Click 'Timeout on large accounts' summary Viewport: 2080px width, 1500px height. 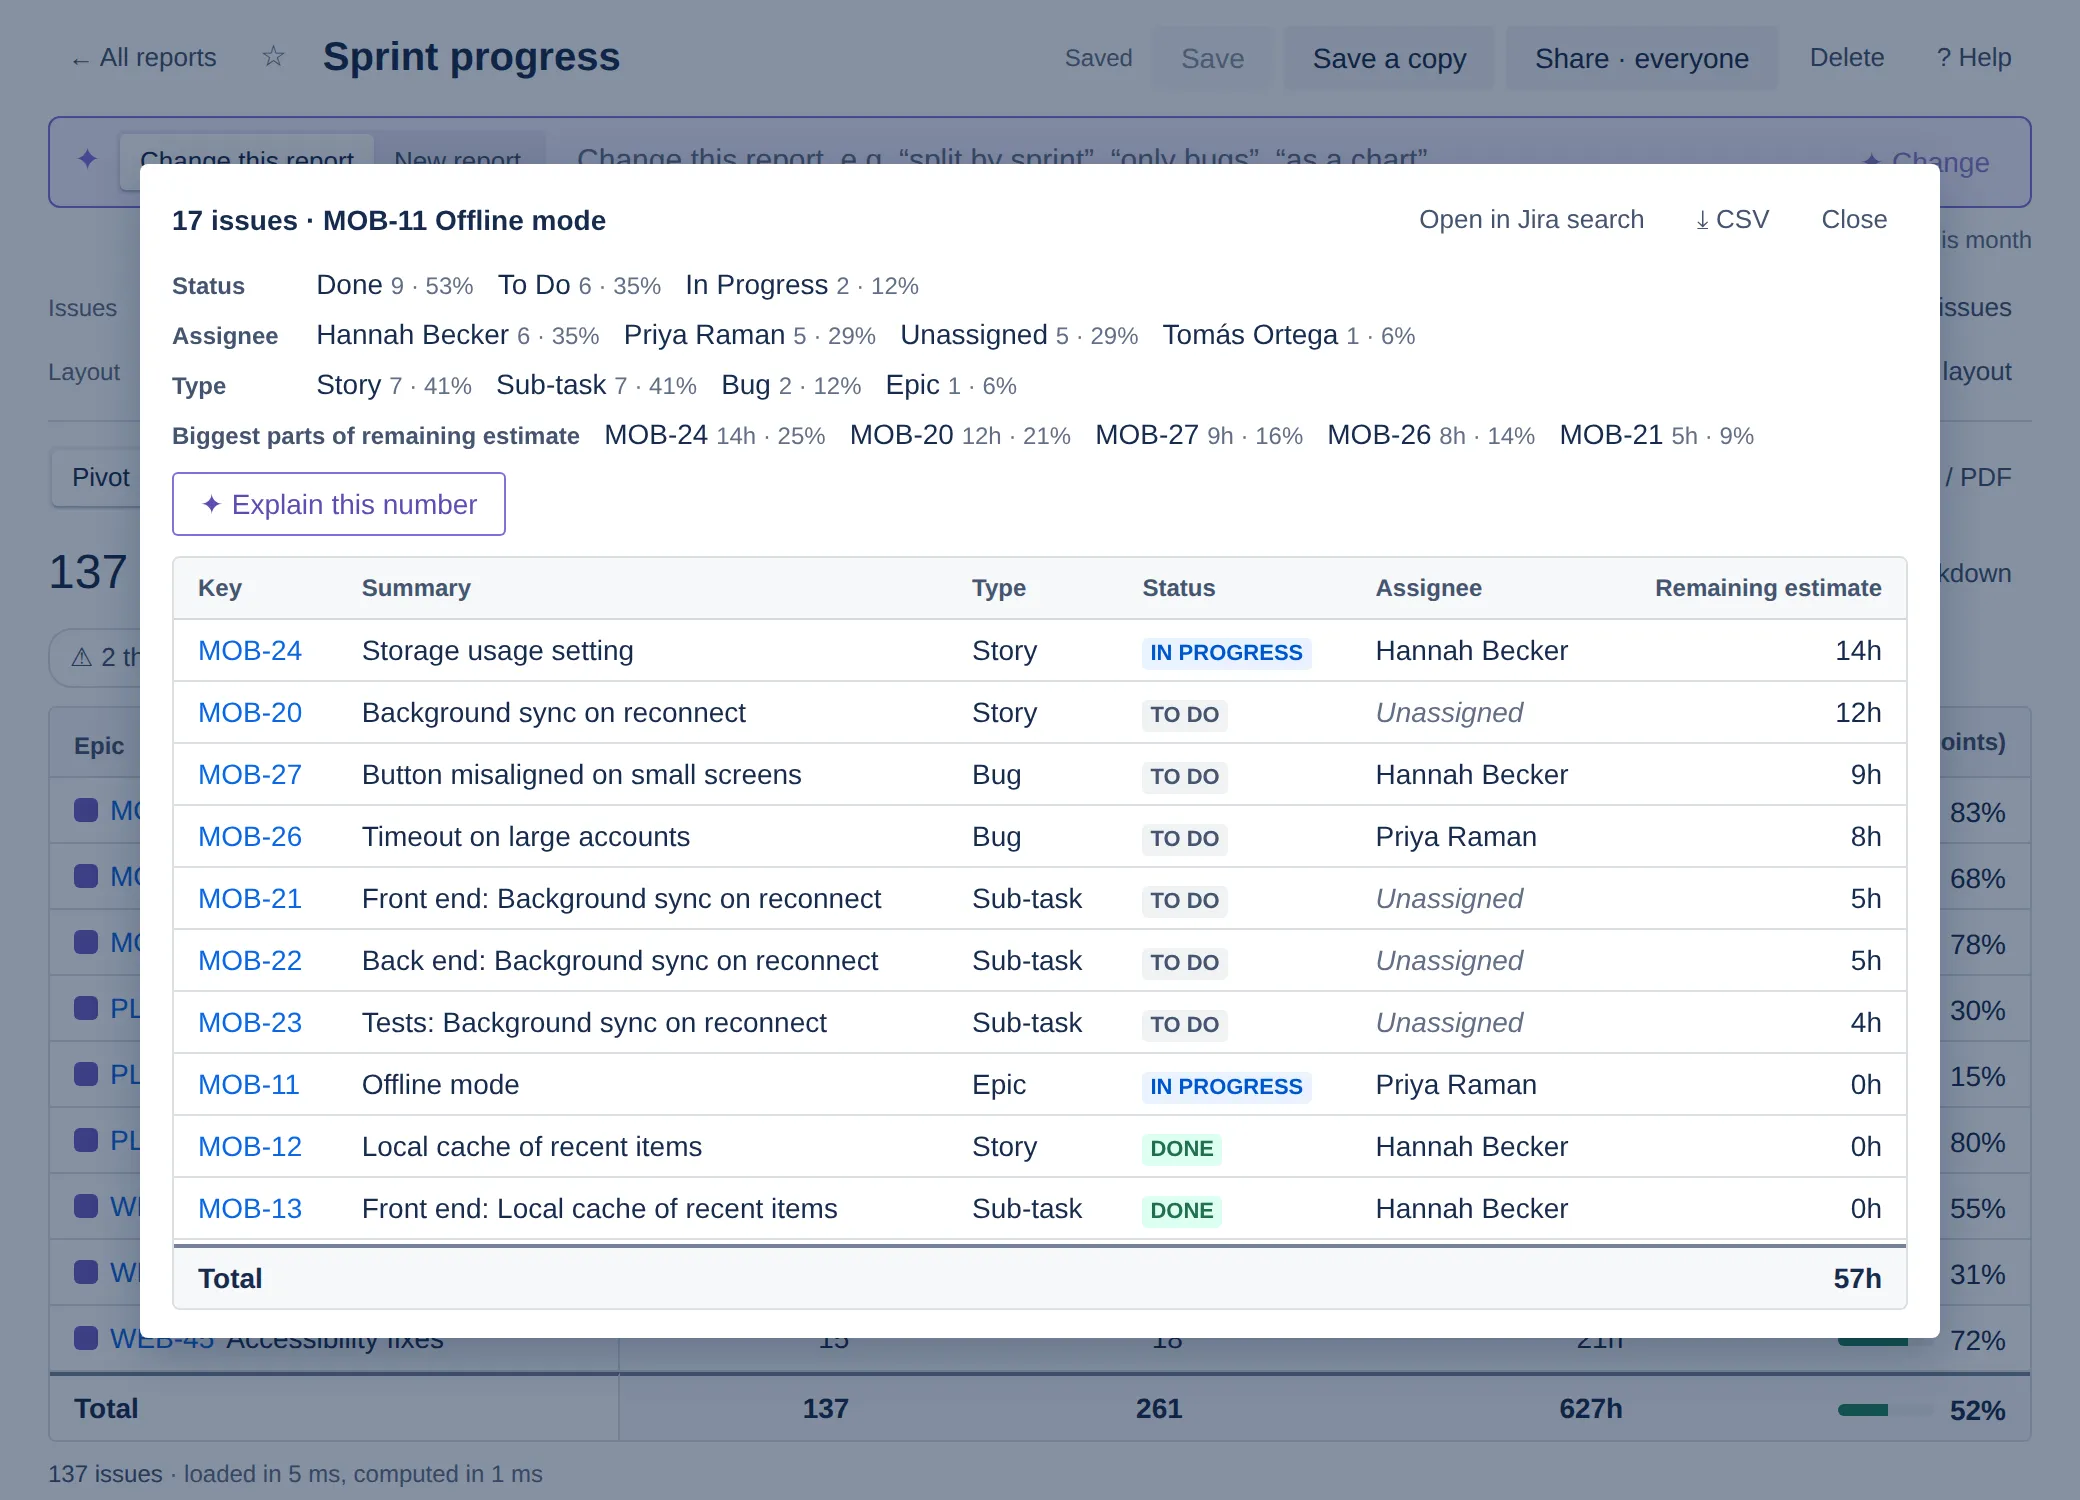click(x=526, y=837)
